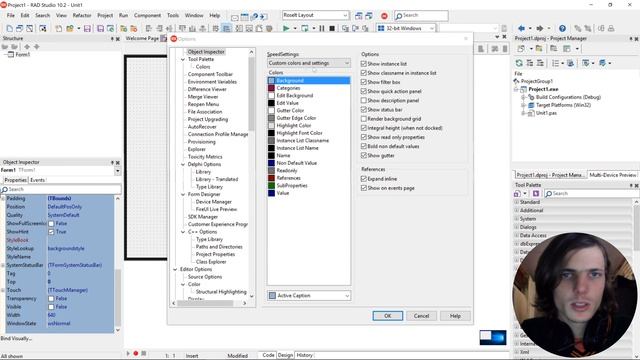Click the Forward navigation arrow
This screenshot has height=360, width=640.
[x=540, y=28]
